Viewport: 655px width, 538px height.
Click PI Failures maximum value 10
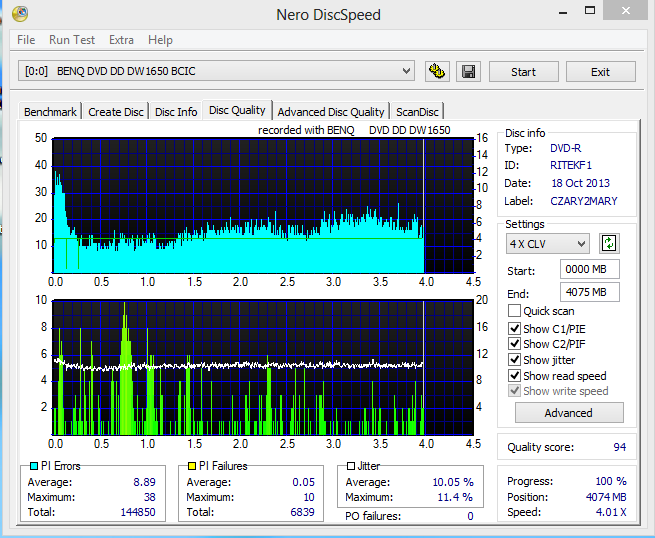[309, 497]
